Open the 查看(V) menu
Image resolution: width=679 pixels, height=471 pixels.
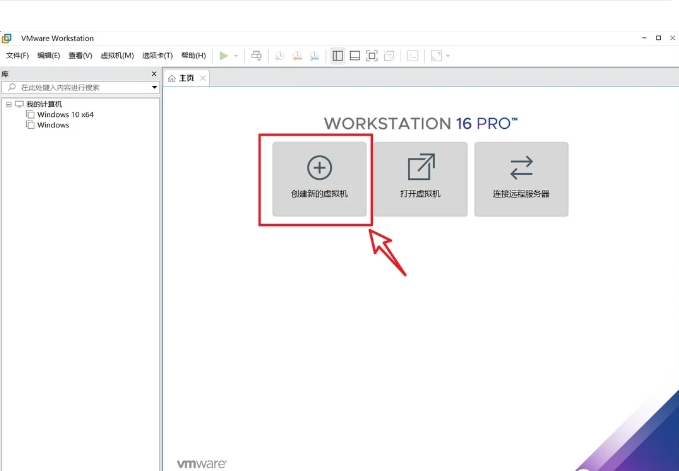coord(81,56)
